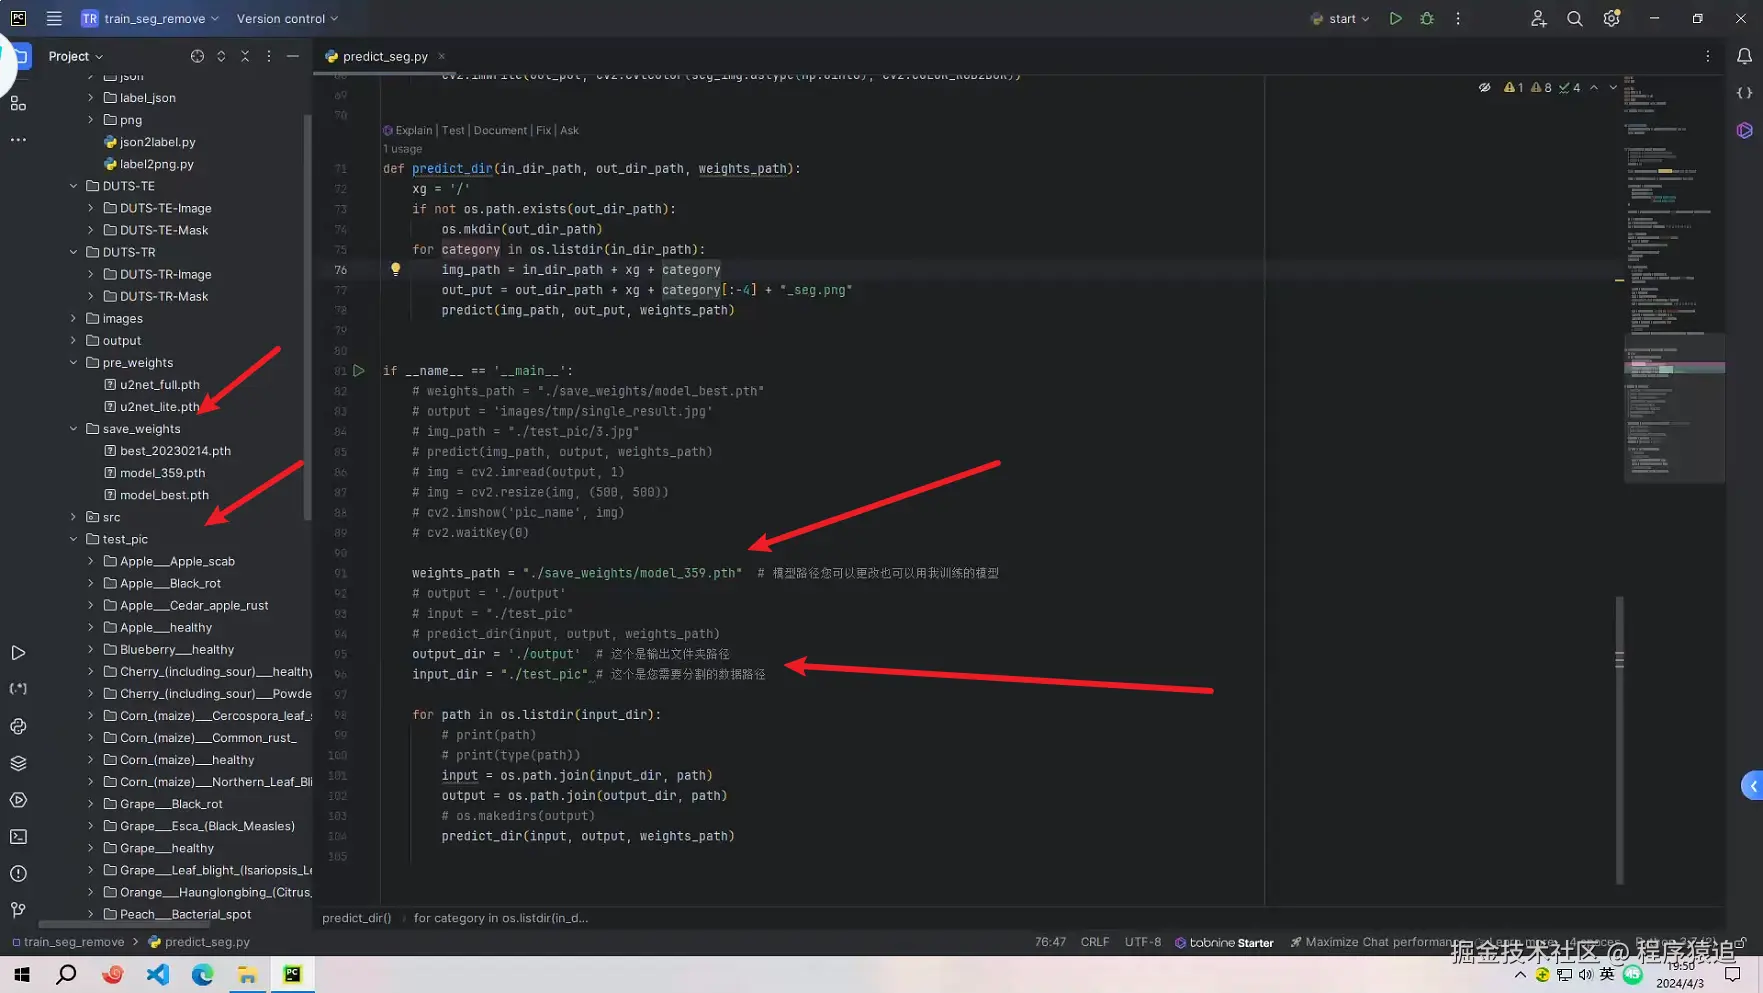
Task: Open Search Everywhere magnifier
Action: tap(1575, 18)
